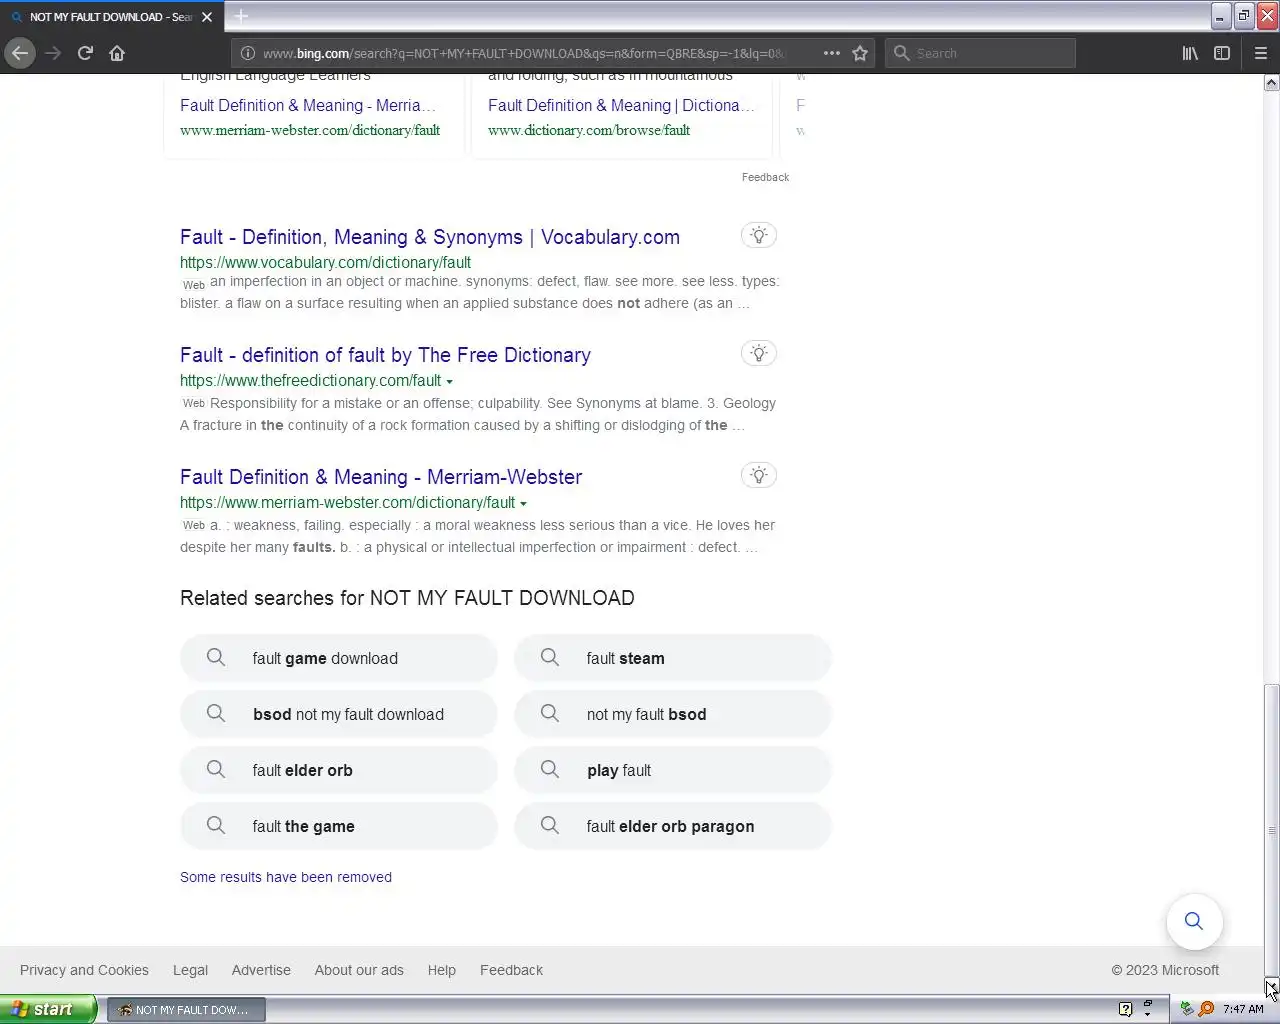Open Feedback footer link
Viewport: 1280px width, 1024px height.
point(511,970)
